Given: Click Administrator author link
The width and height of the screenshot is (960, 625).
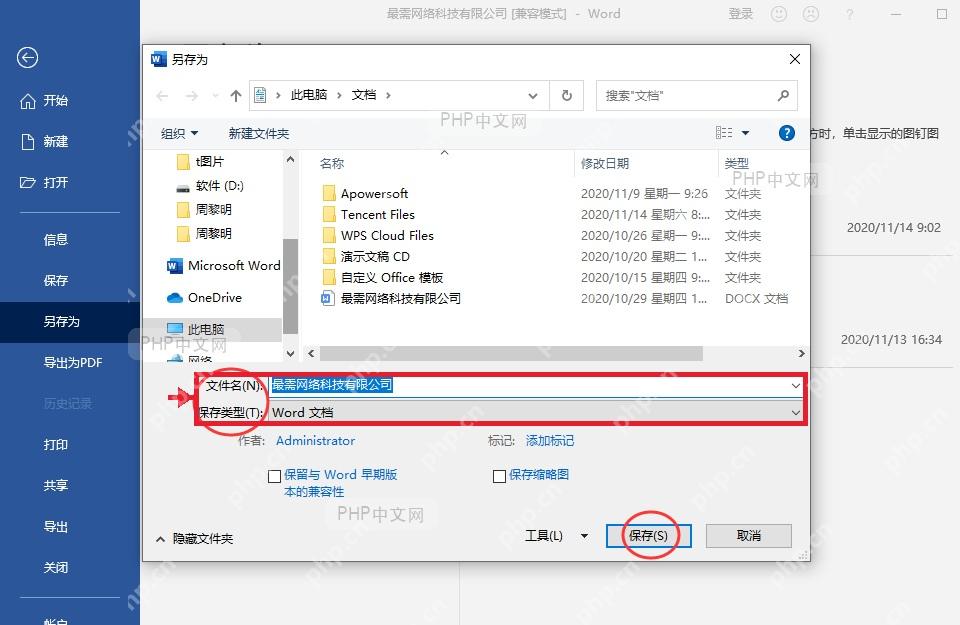Looking at the screenshot, I should coord(315,441).
